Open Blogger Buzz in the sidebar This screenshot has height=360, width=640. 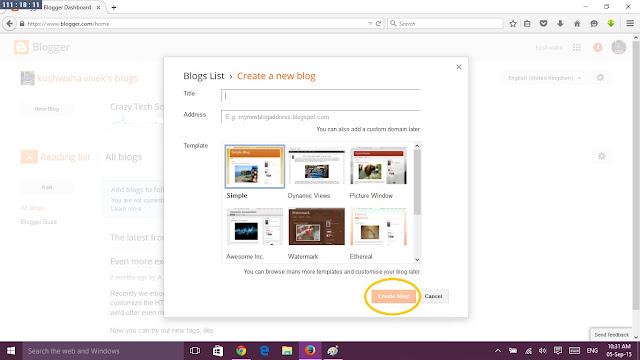pyautogui.click(x=38, y=222)
